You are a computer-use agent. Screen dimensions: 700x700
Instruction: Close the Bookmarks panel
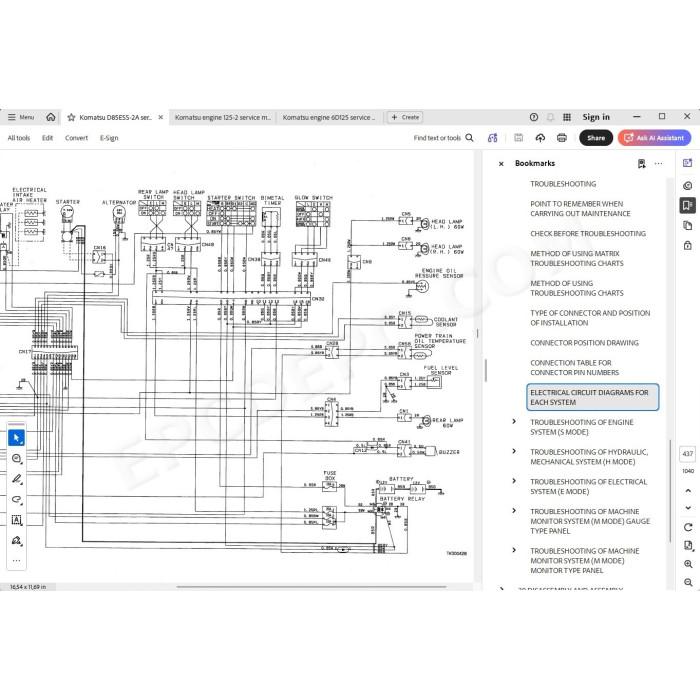(x=501, y=164)
